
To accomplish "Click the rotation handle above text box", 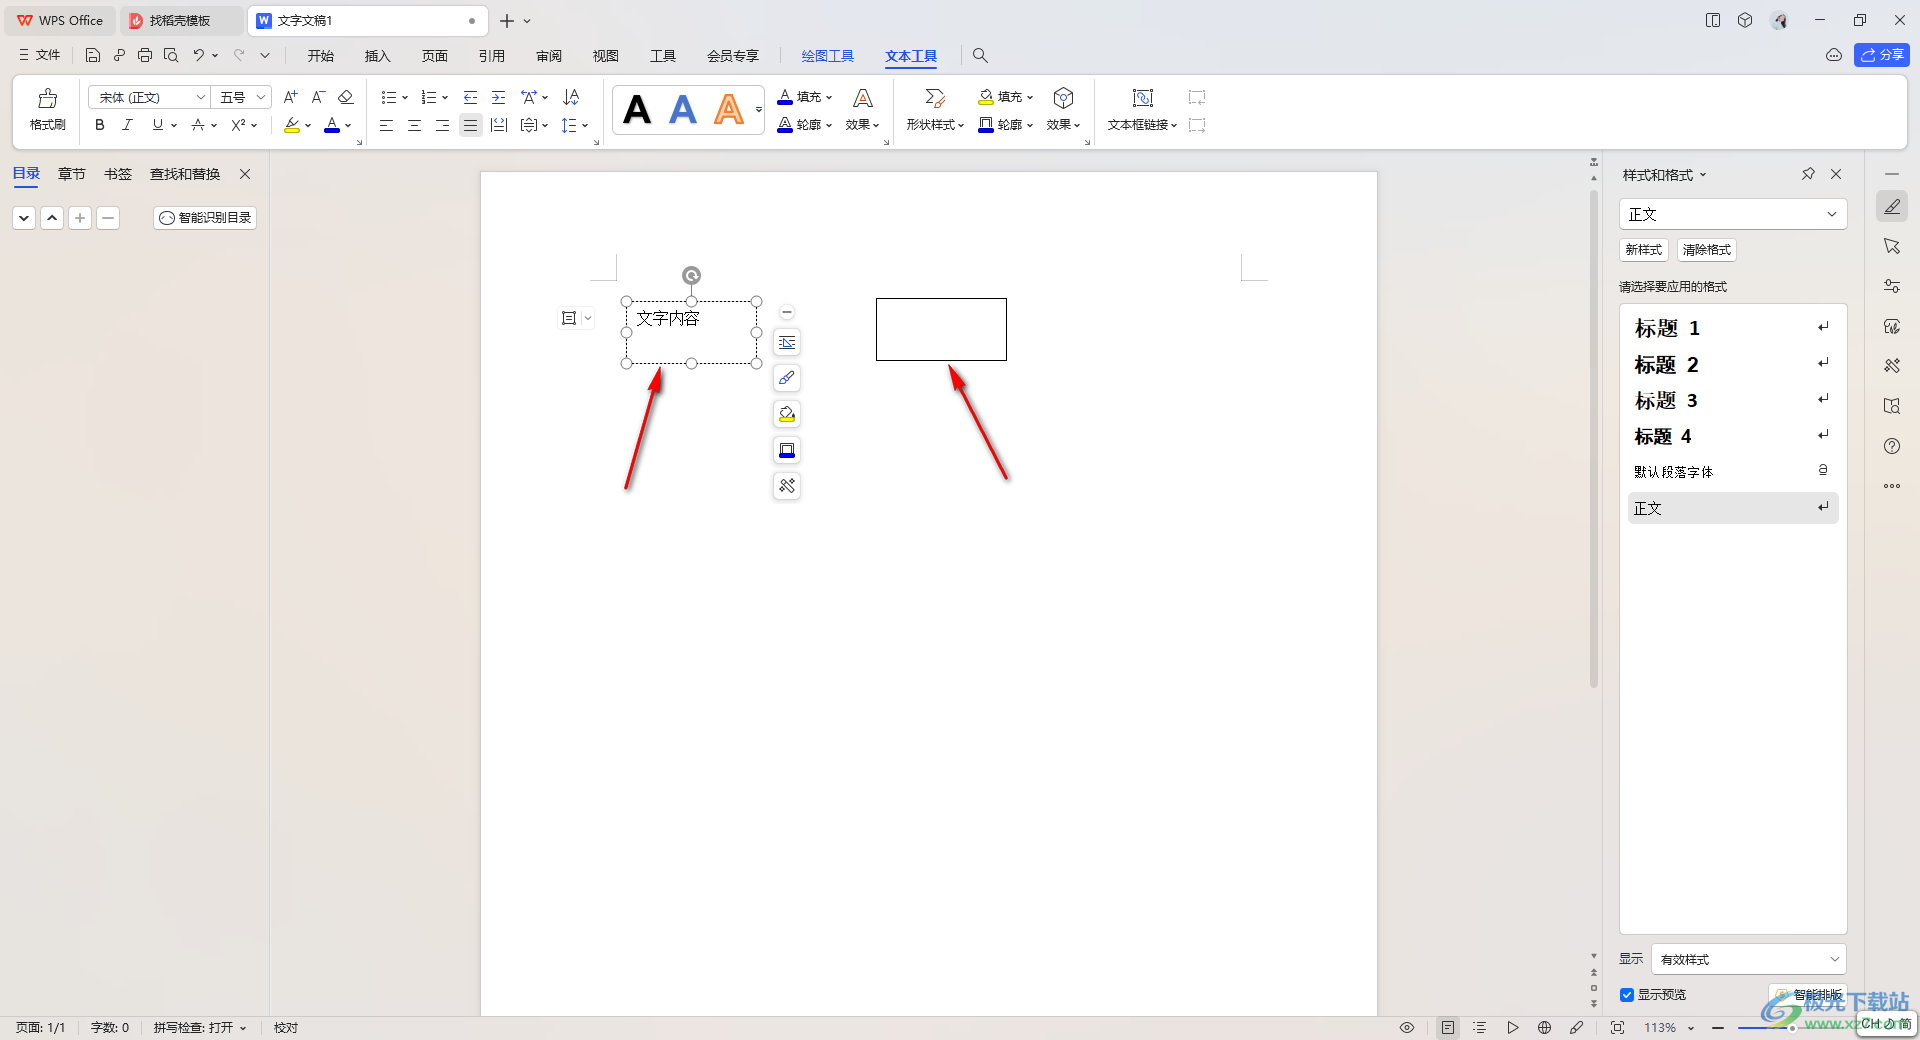I will click(691, 275).
